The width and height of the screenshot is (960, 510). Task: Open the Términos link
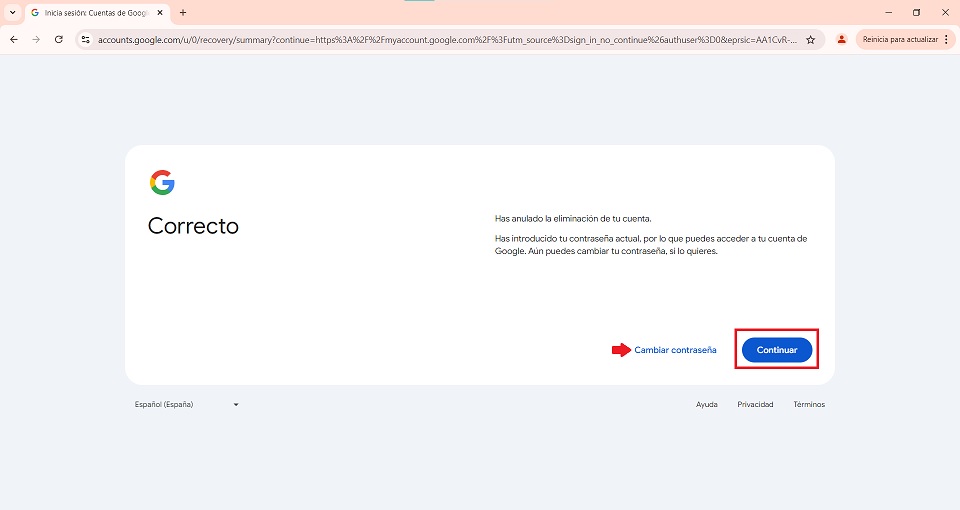coord(809,404)
